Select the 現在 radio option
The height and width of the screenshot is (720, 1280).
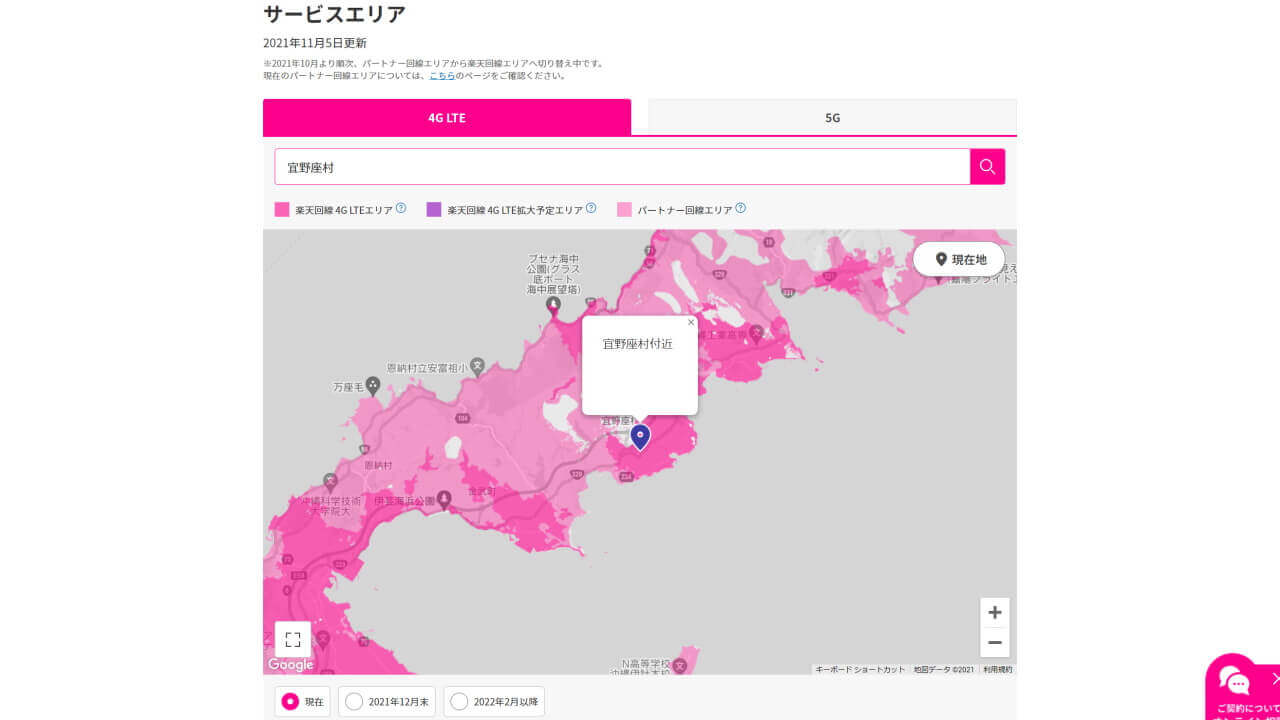[291, 701]
